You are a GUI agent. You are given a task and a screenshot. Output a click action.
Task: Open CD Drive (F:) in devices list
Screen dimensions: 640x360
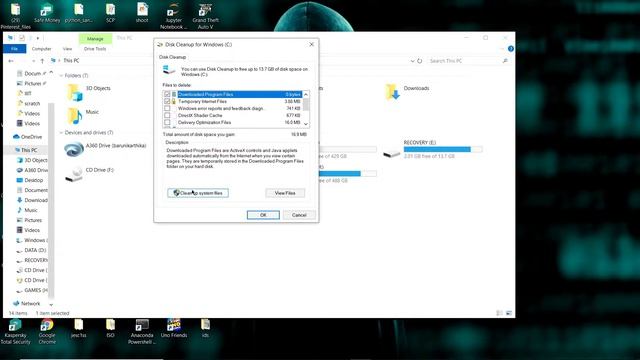pos(90,173)
